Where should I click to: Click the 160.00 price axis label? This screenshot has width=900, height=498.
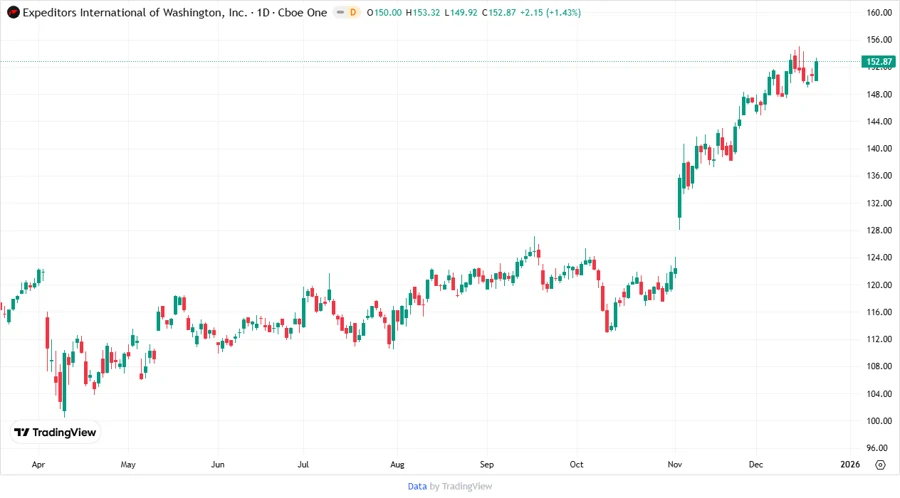[x=879, y=13]
